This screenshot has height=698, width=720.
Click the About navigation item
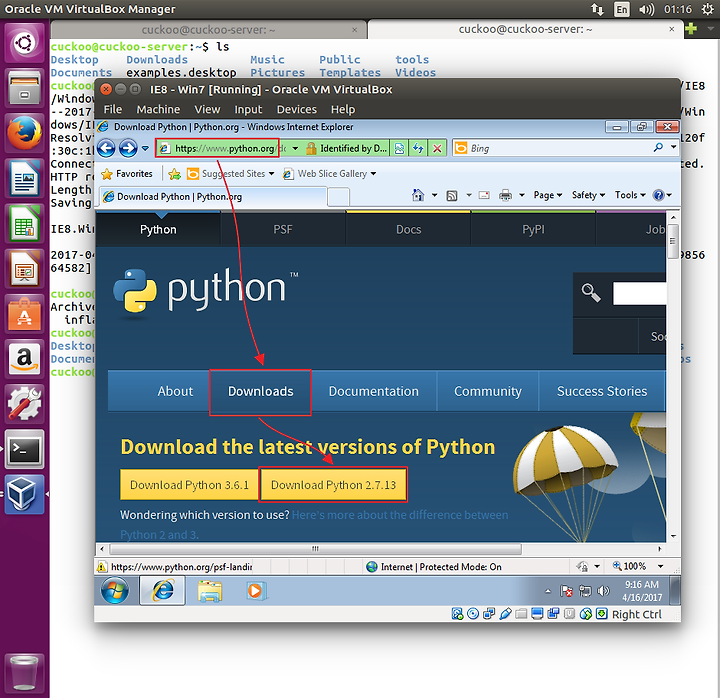pyautogui.click(x=175, y=391)
